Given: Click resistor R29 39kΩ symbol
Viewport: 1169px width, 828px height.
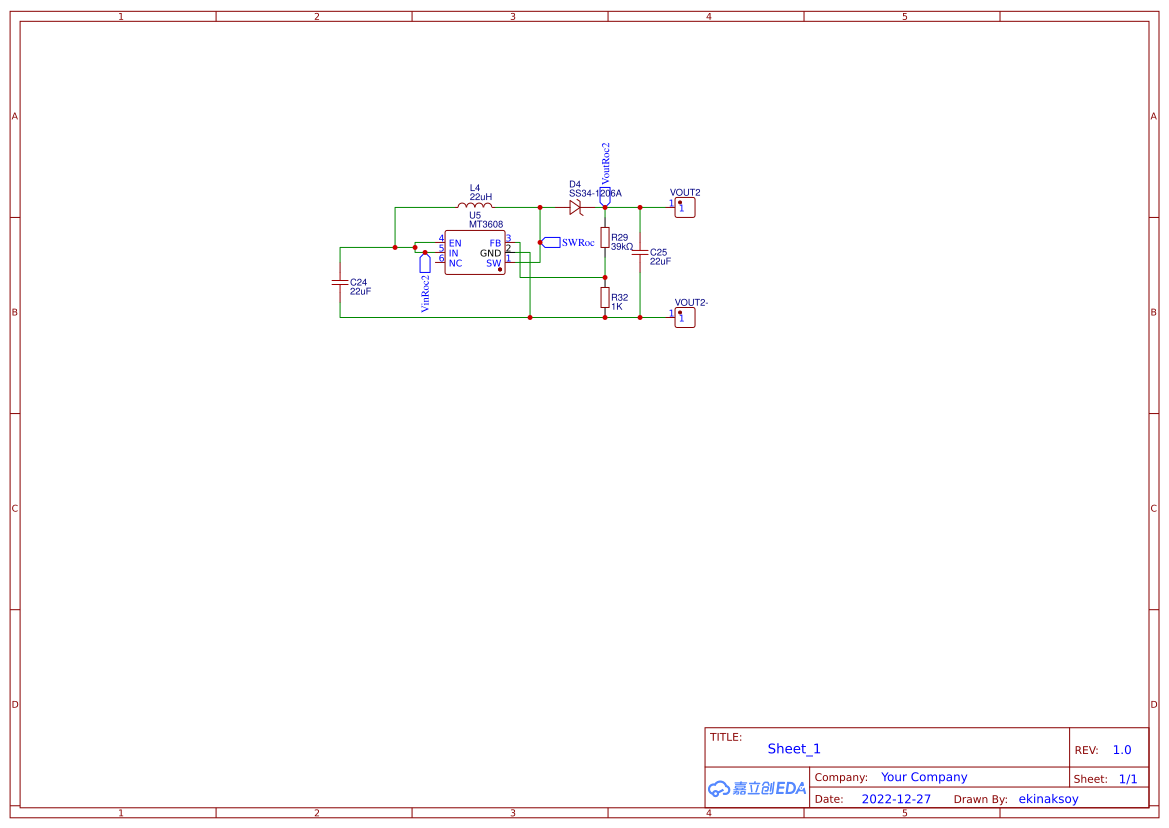Looking at the screenshot, I should tap(605, 238).
